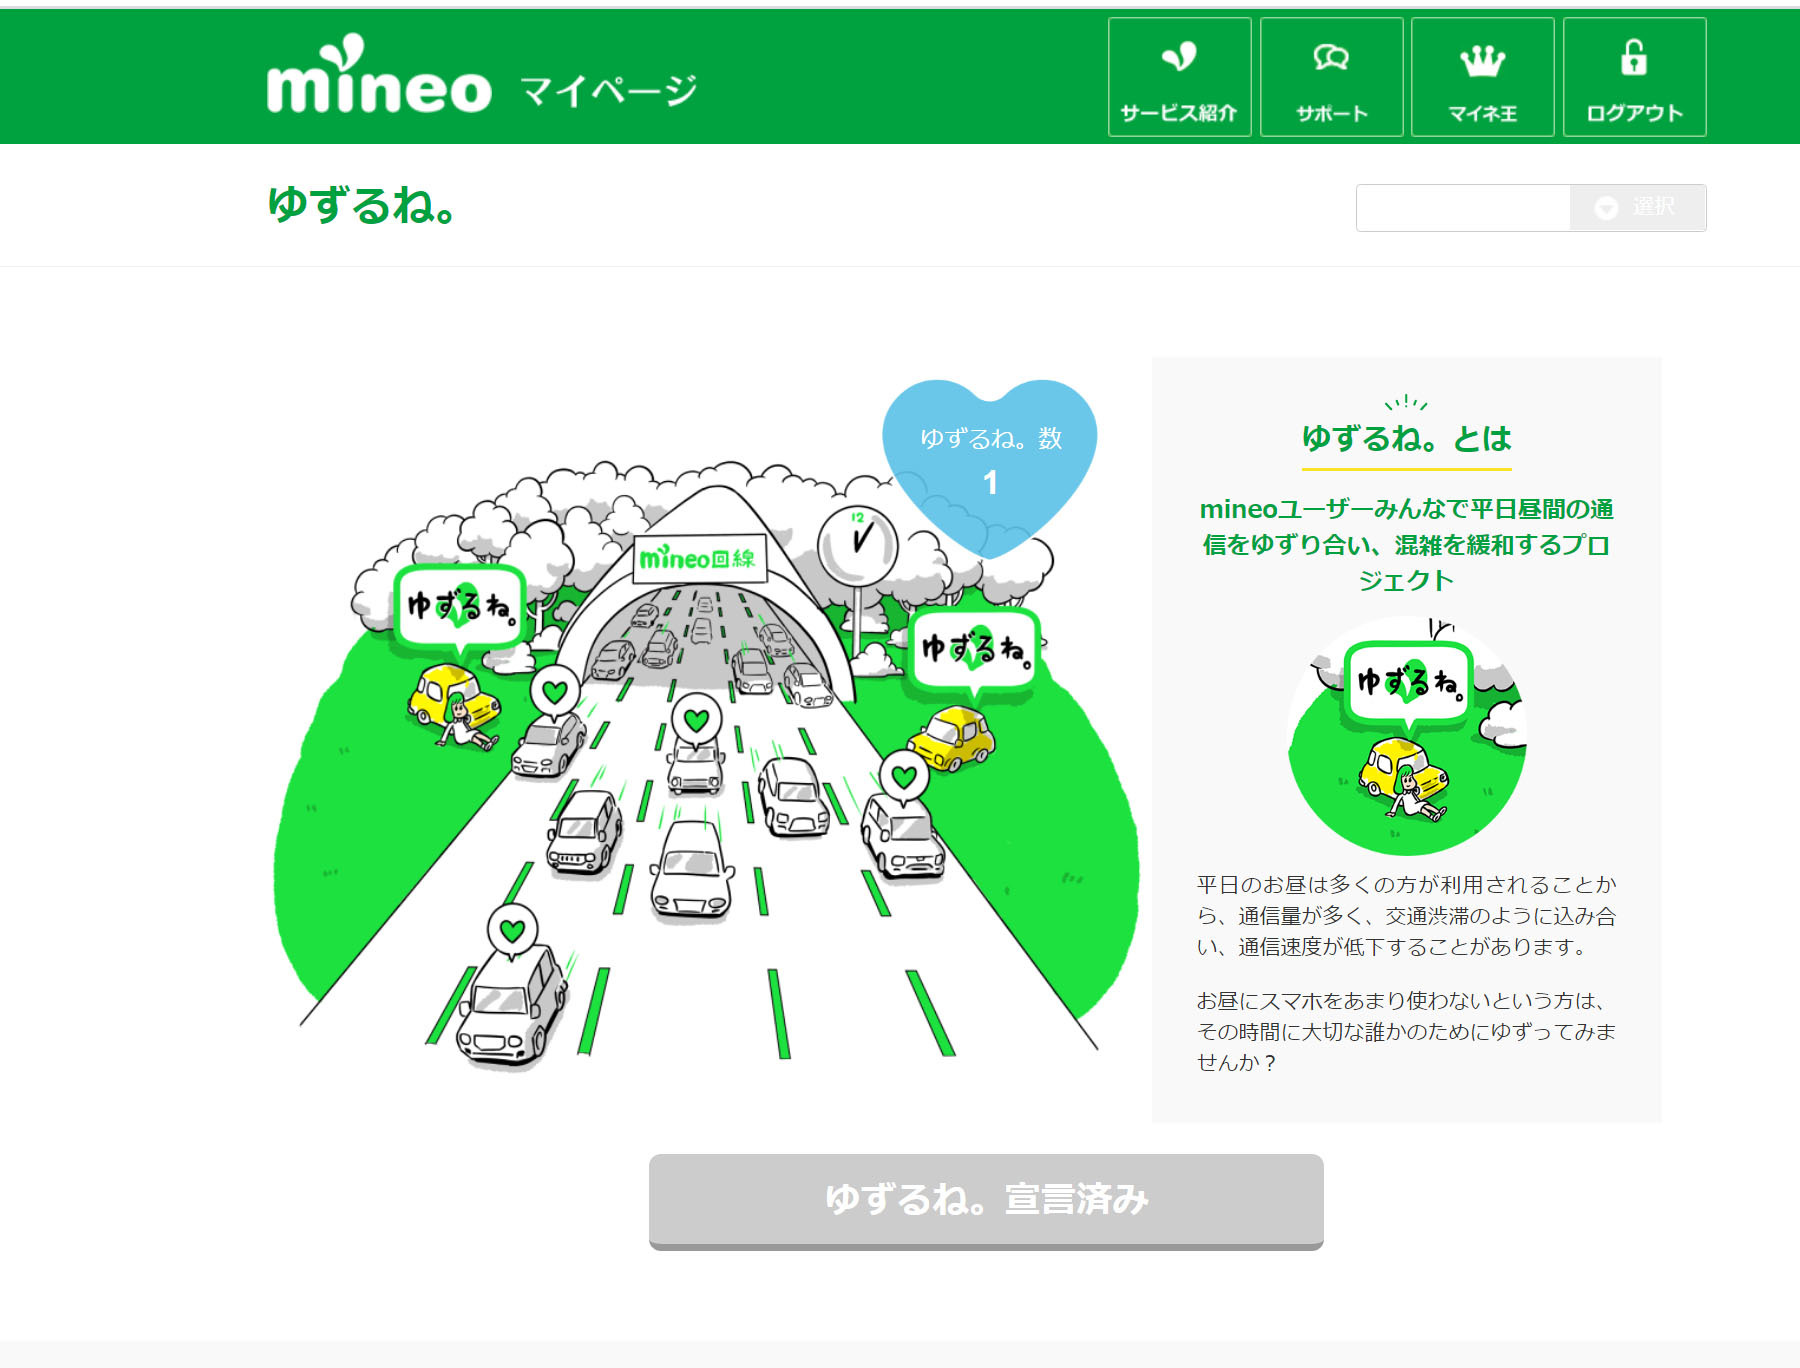
Task: Click the empty selection input field
Action: 1463,207
